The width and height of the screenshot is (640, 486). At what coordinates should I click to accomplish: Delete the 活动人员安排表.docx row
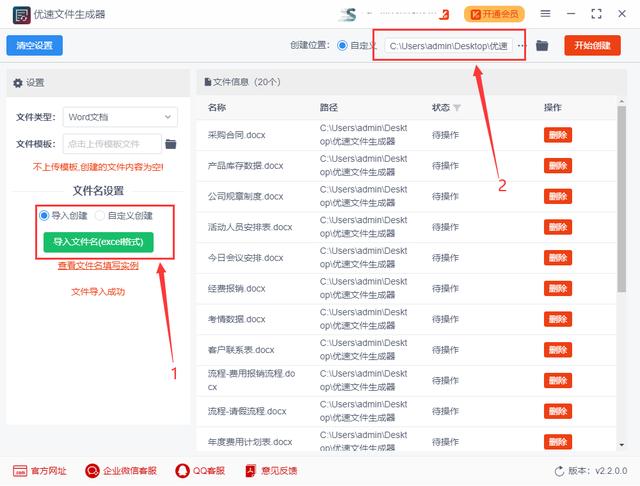pos(558,227)
